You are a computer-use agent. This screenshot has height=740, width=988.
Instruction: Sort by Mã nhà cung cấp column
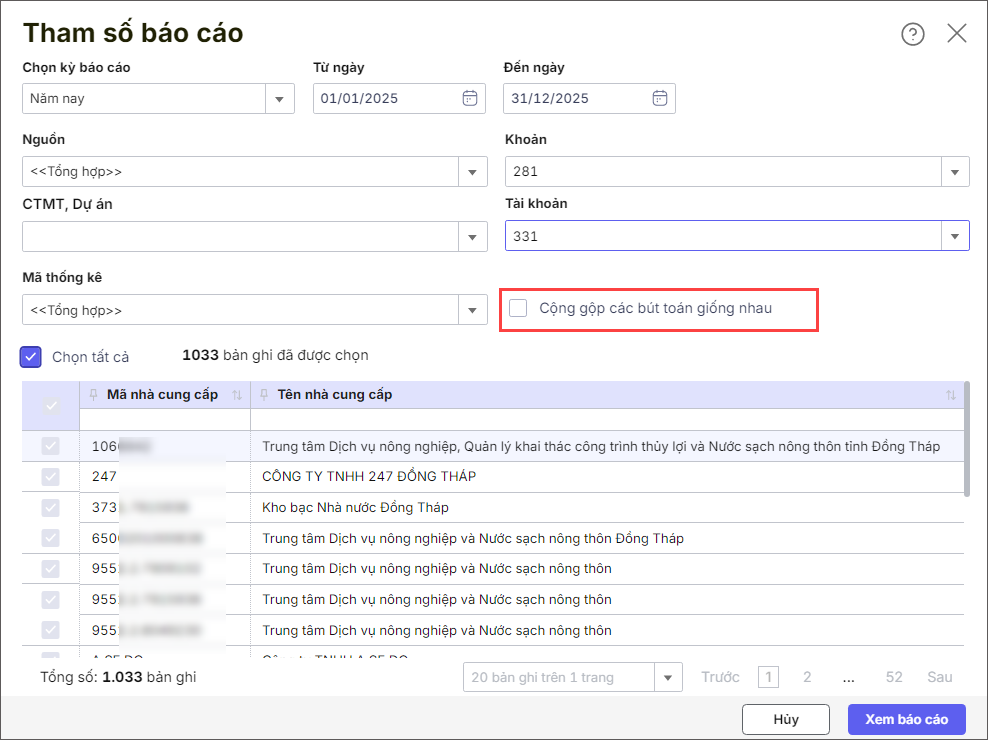pos(237,395)
